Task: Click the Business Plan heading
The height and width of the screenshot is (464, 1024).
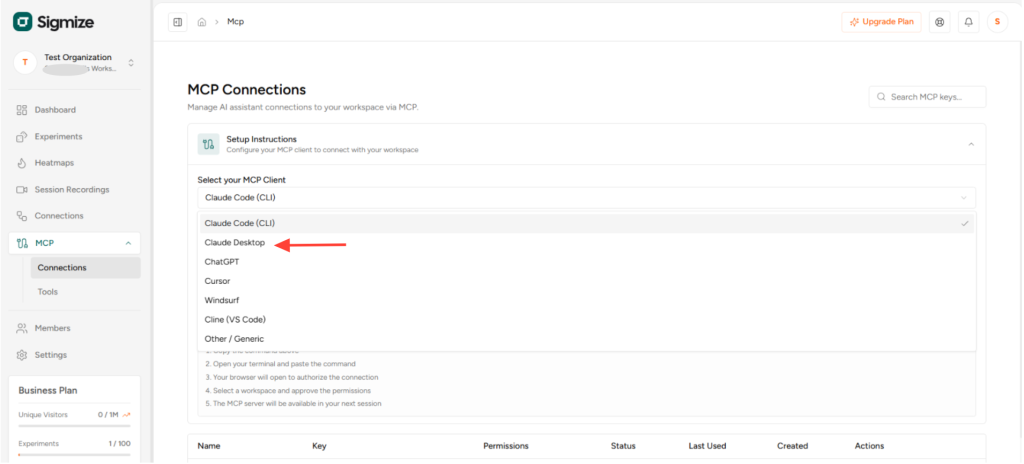Action: (48, 390)
